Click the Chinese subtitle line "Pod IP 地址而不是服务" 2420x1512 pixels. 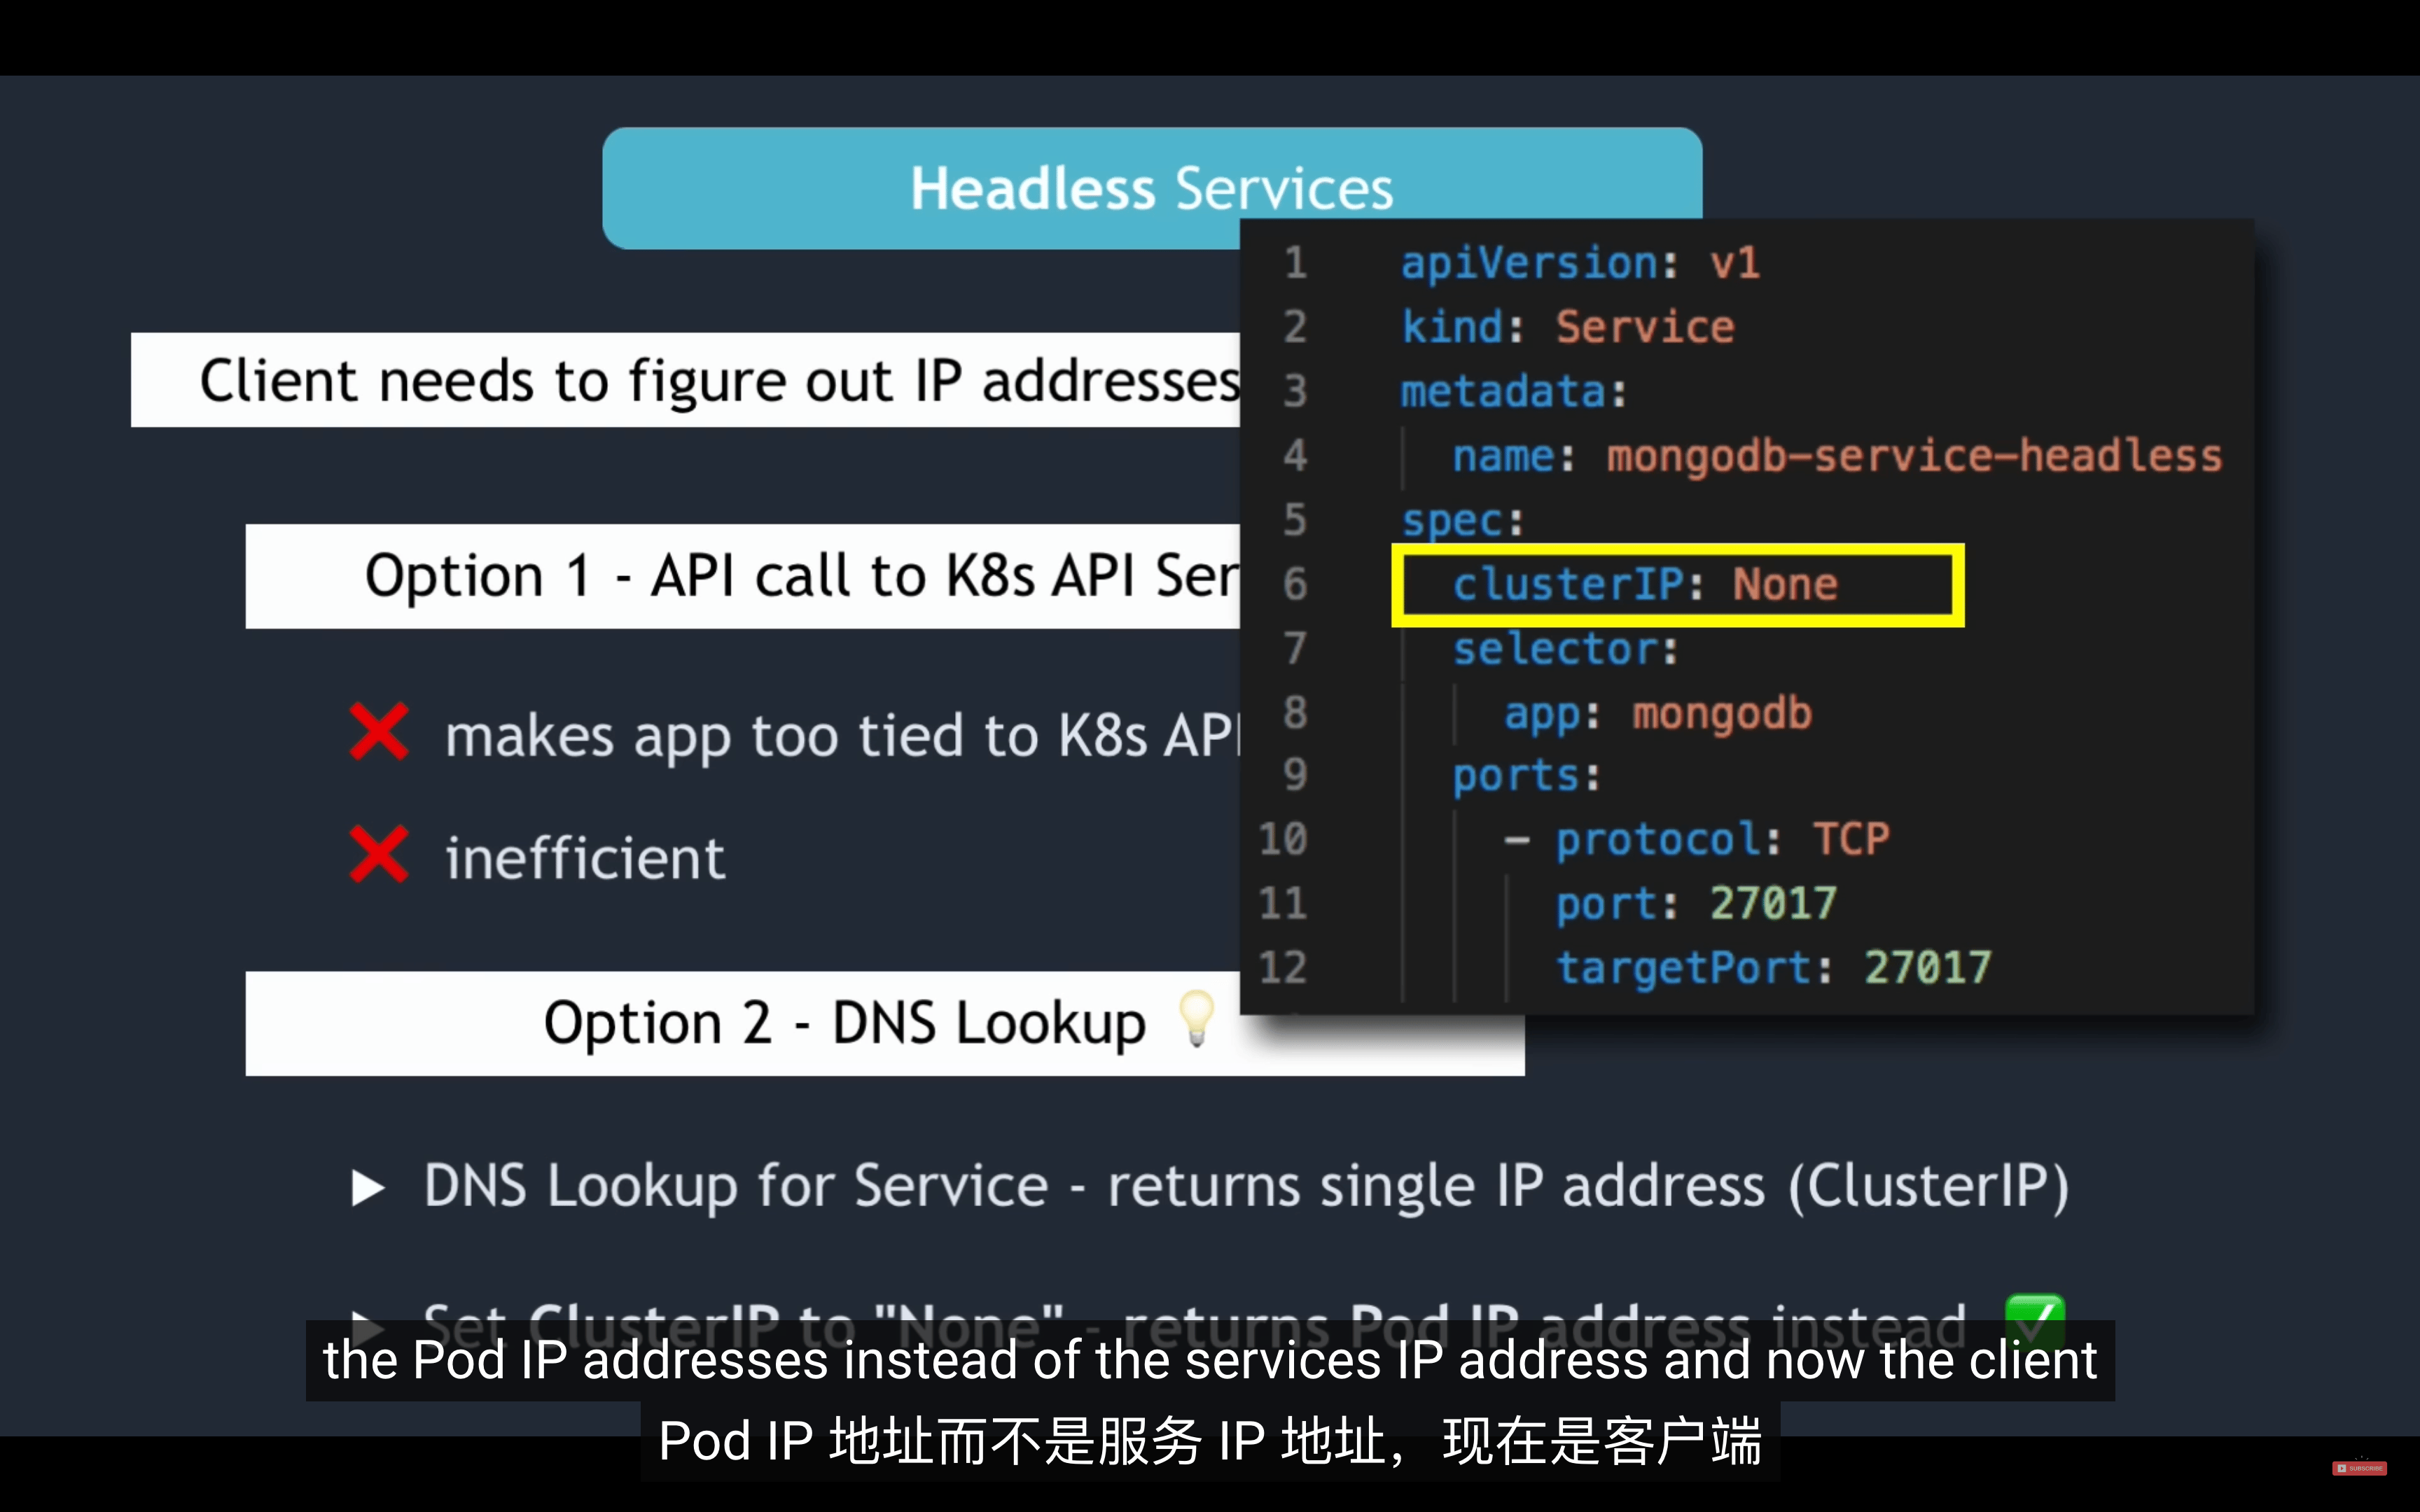1210,1441
